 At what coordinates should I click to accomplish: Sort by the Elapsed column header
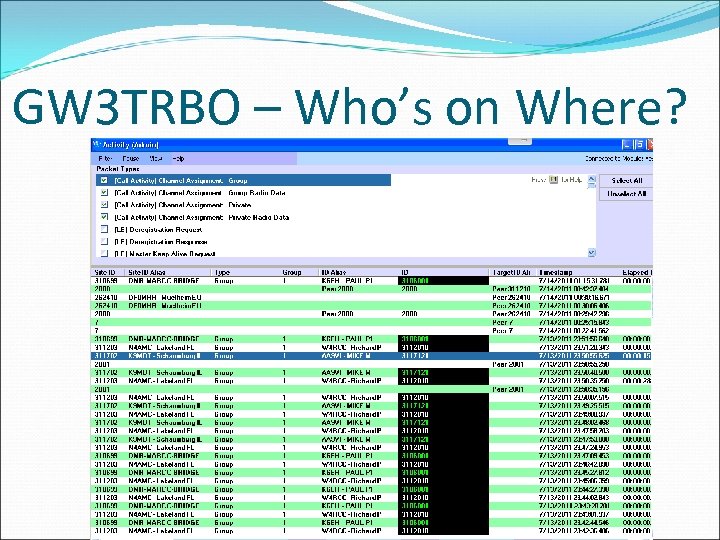click(636, 272)
